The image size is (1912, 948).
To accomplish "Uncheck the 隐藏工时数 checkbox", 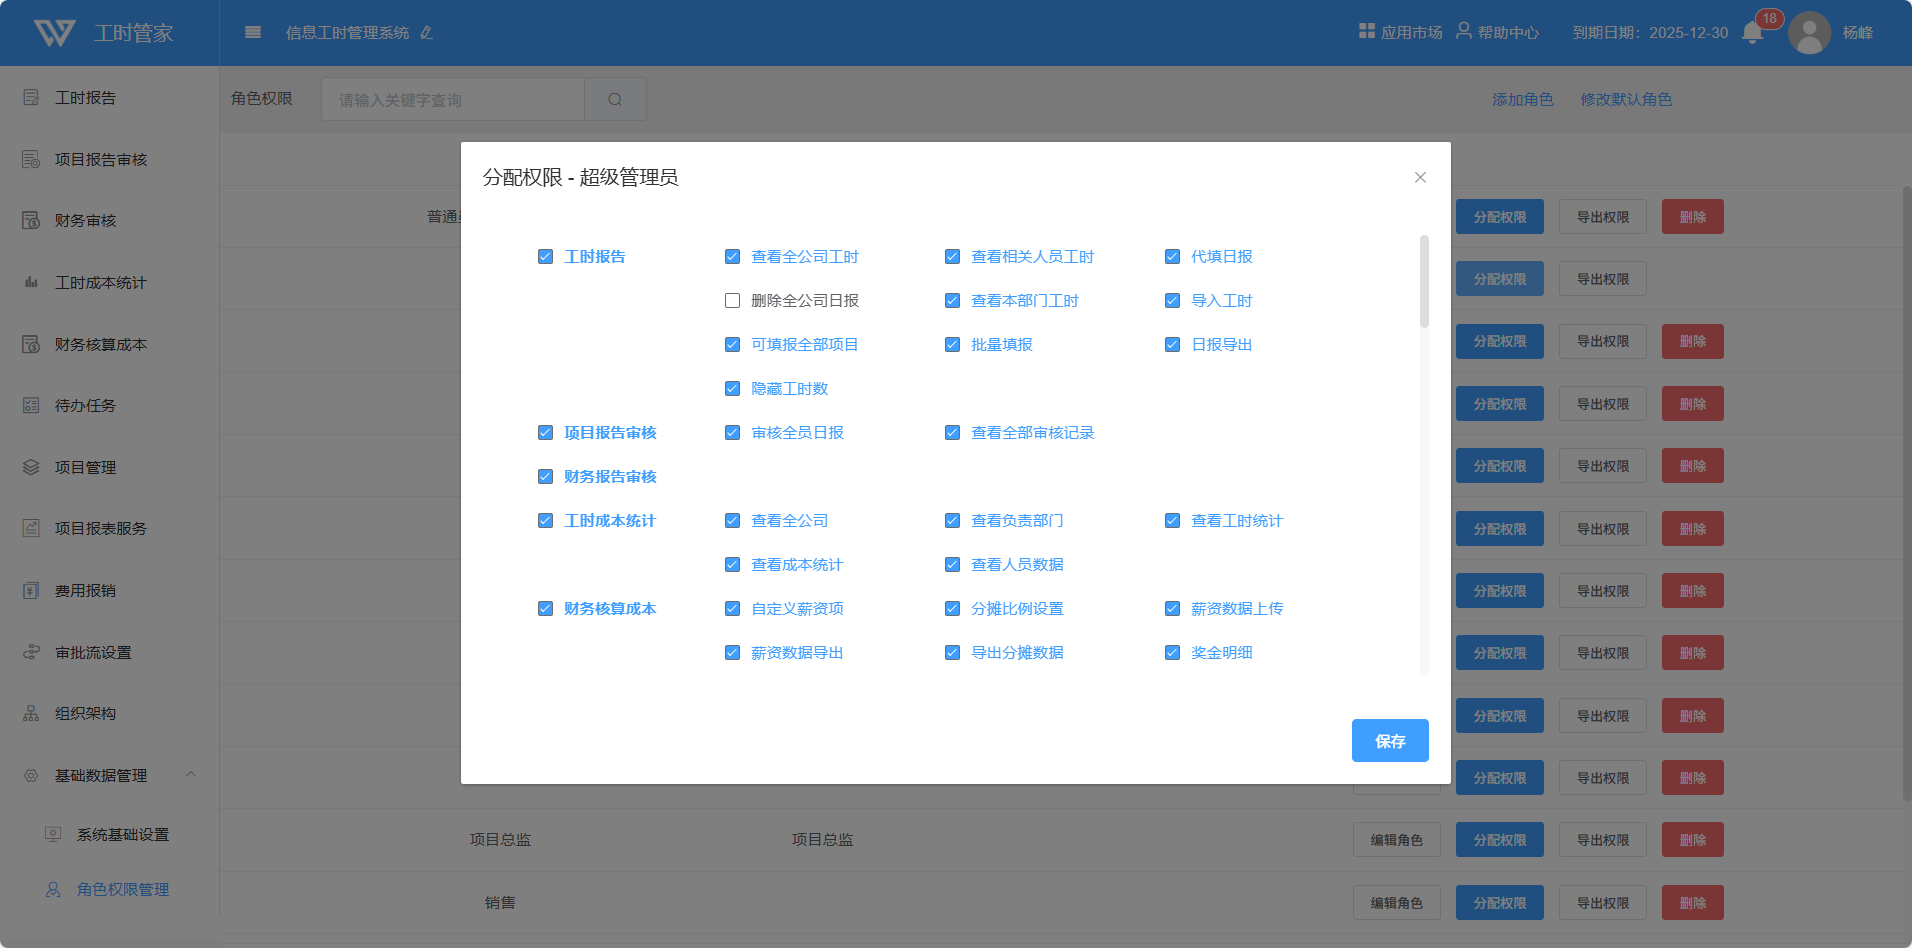I will point(733,389).
